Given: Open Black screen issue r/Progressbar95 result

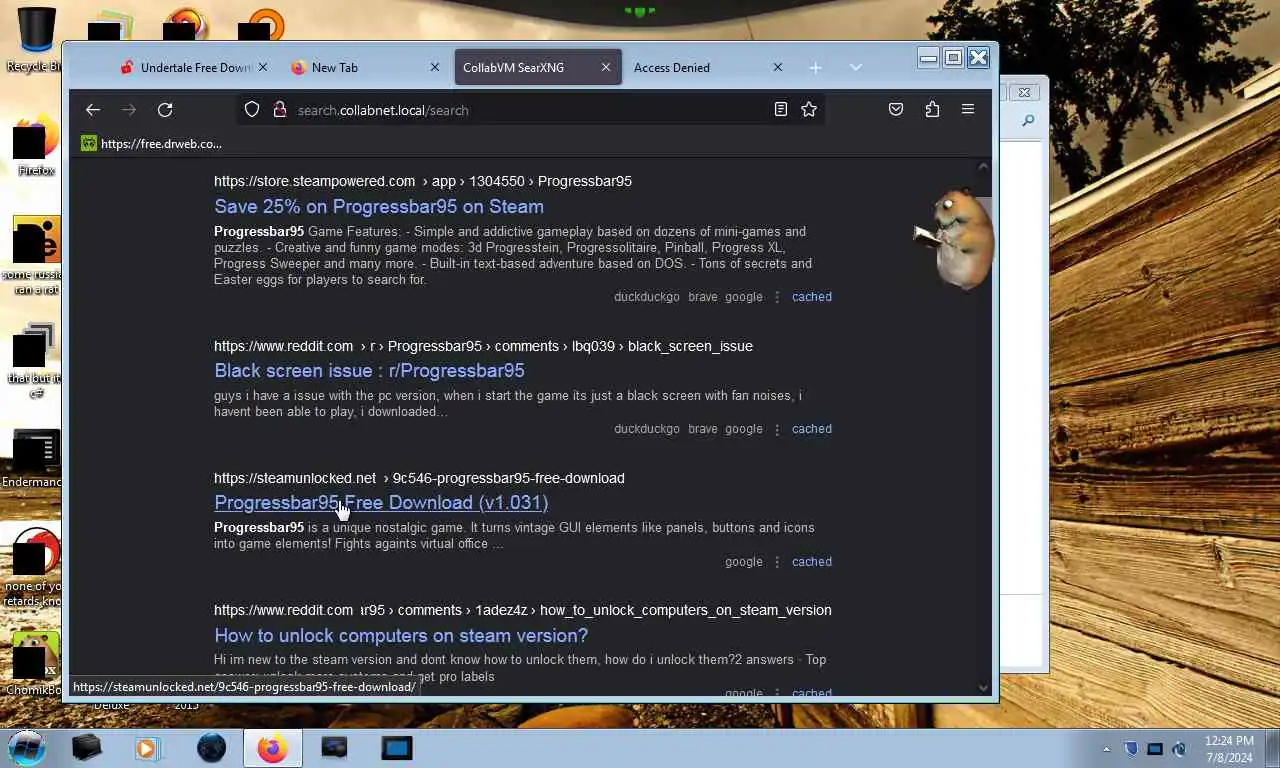Looking at the screenshot, I should click(x=369, y=371).
